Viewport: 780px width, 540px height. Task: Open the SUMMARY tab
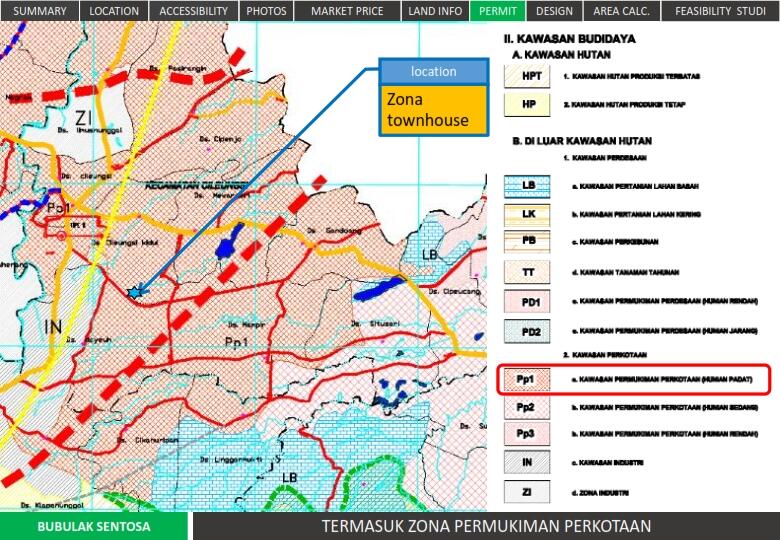(39, 10)
